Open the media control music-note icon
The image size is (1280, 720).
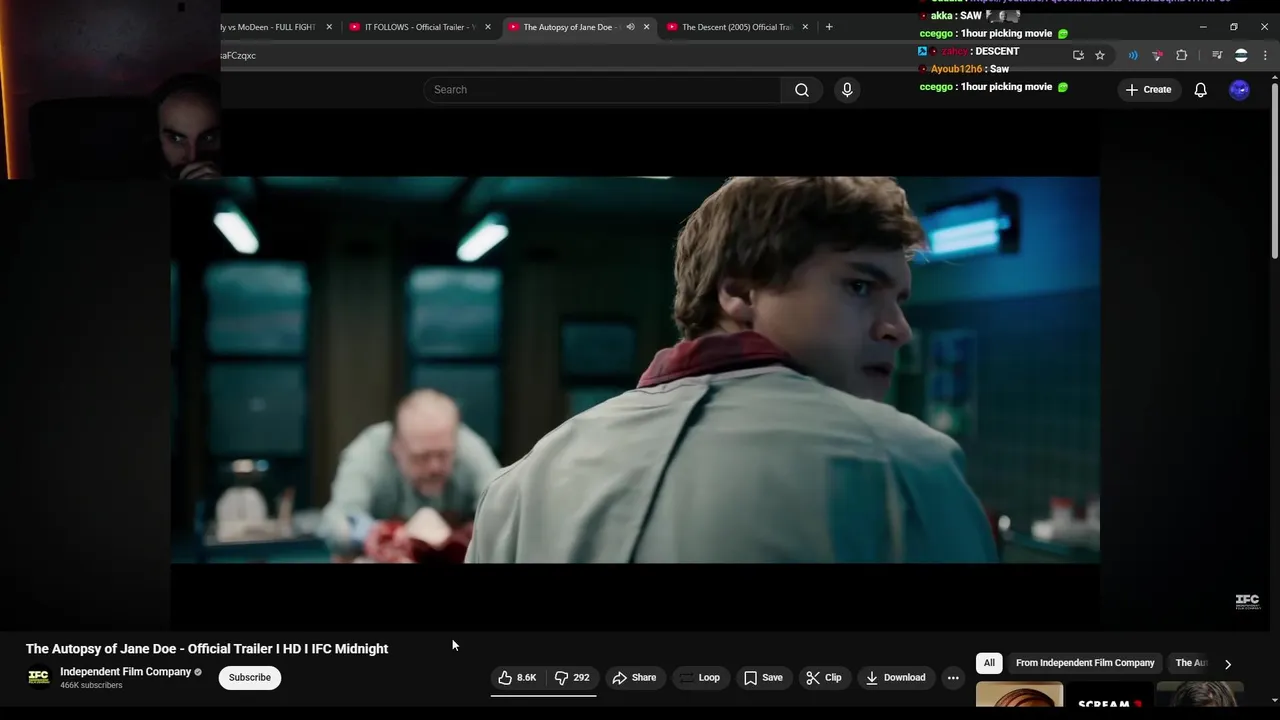[1217, 55]
